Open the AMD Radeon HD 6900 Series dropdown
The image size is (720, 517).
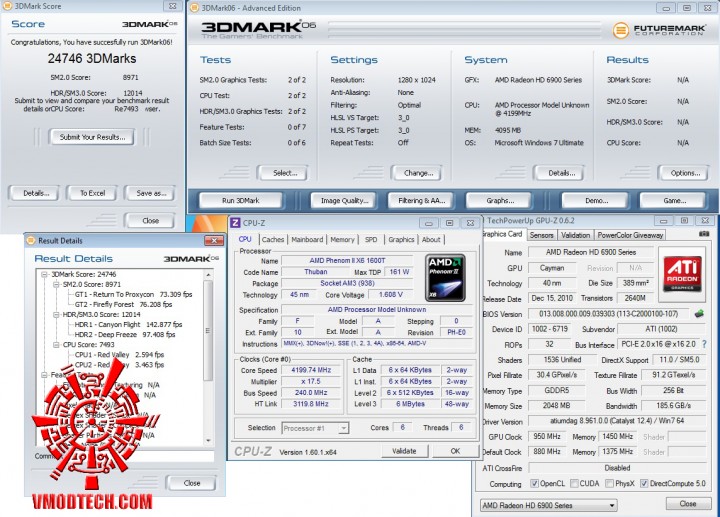(x=548, y=505)
